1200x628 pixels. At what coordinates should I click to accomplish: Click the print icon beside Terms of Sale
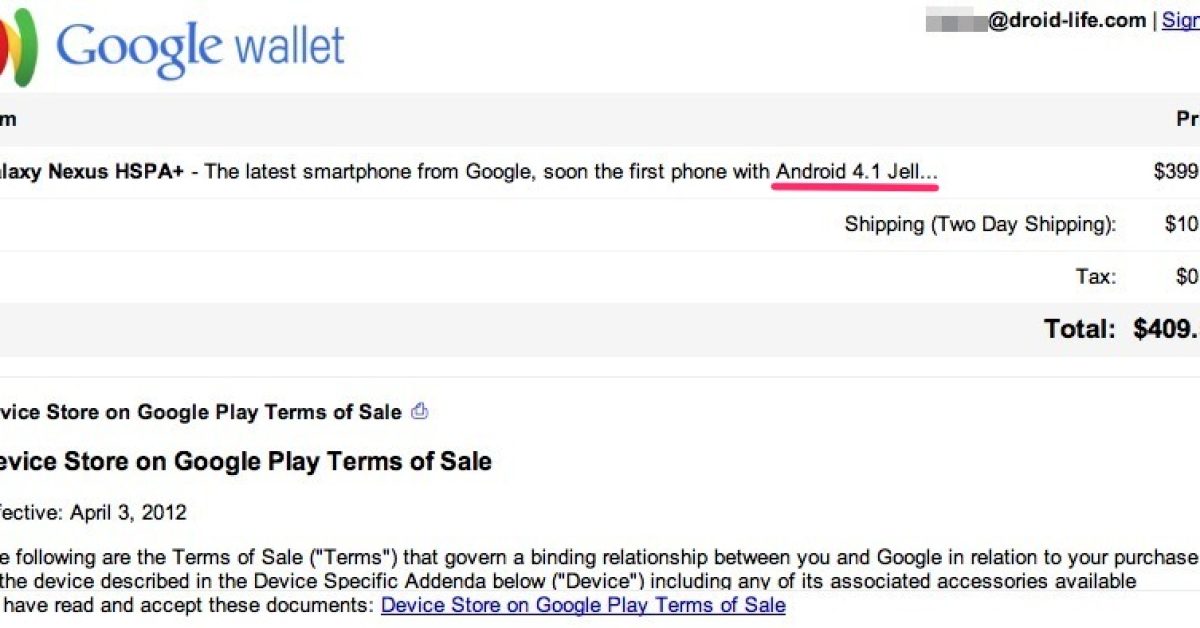420,411
